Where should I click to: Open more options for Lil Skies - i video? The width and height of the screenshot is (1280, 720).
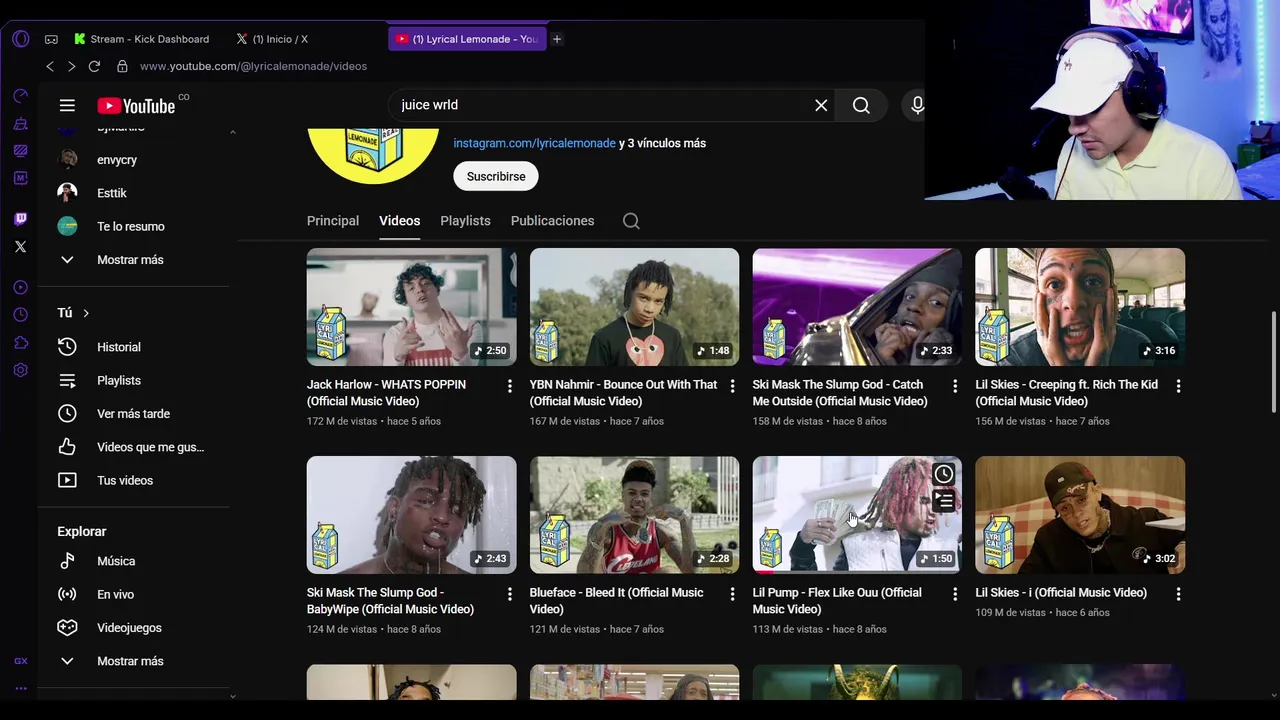coord(1178,594)
